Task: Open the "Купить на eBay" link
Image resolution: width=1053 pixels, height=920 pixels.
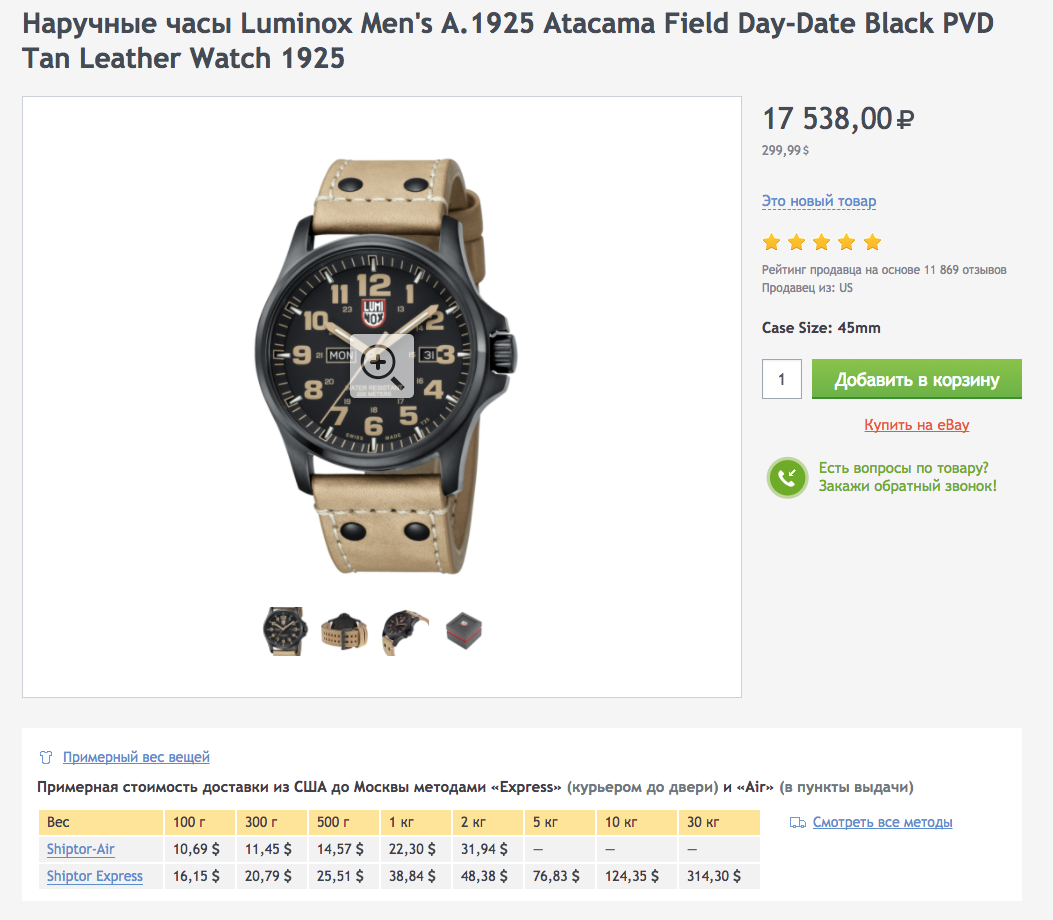Action: 917,425
